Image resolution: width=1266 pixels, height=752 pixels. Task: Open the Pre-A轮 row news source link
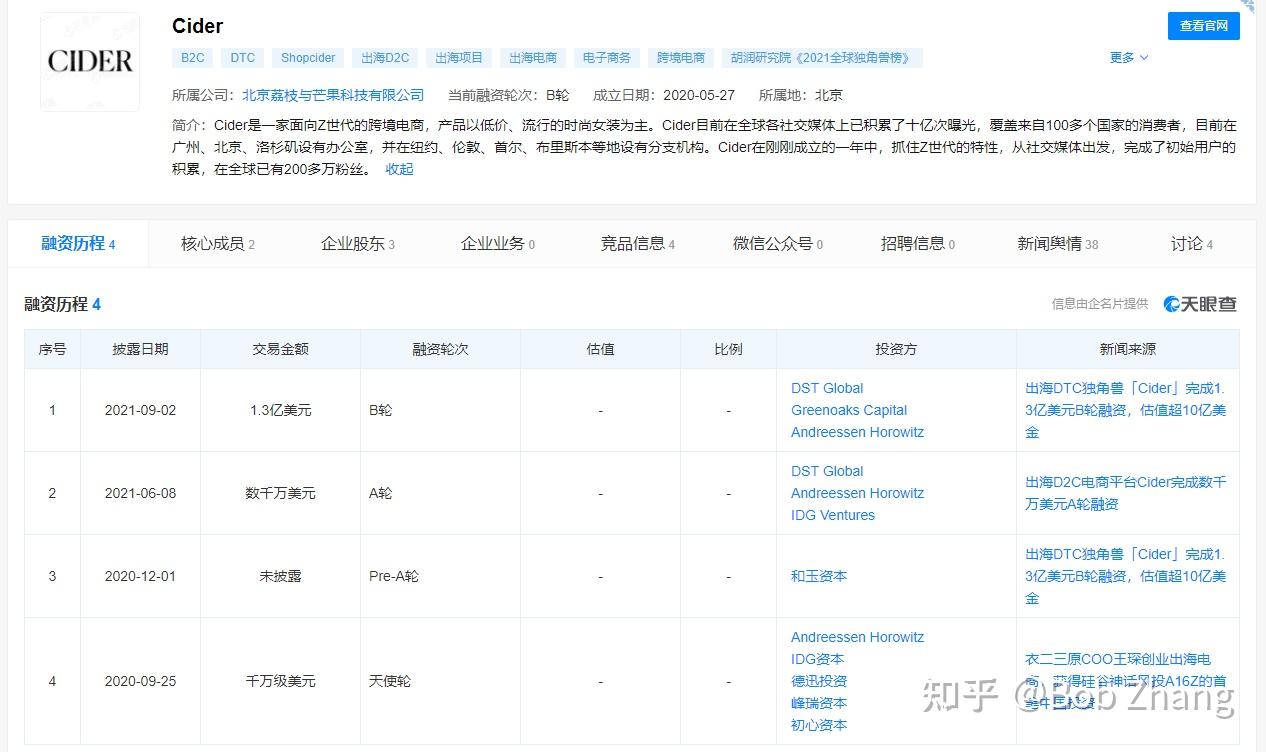pyautogui.click(x=1125, y=576)
